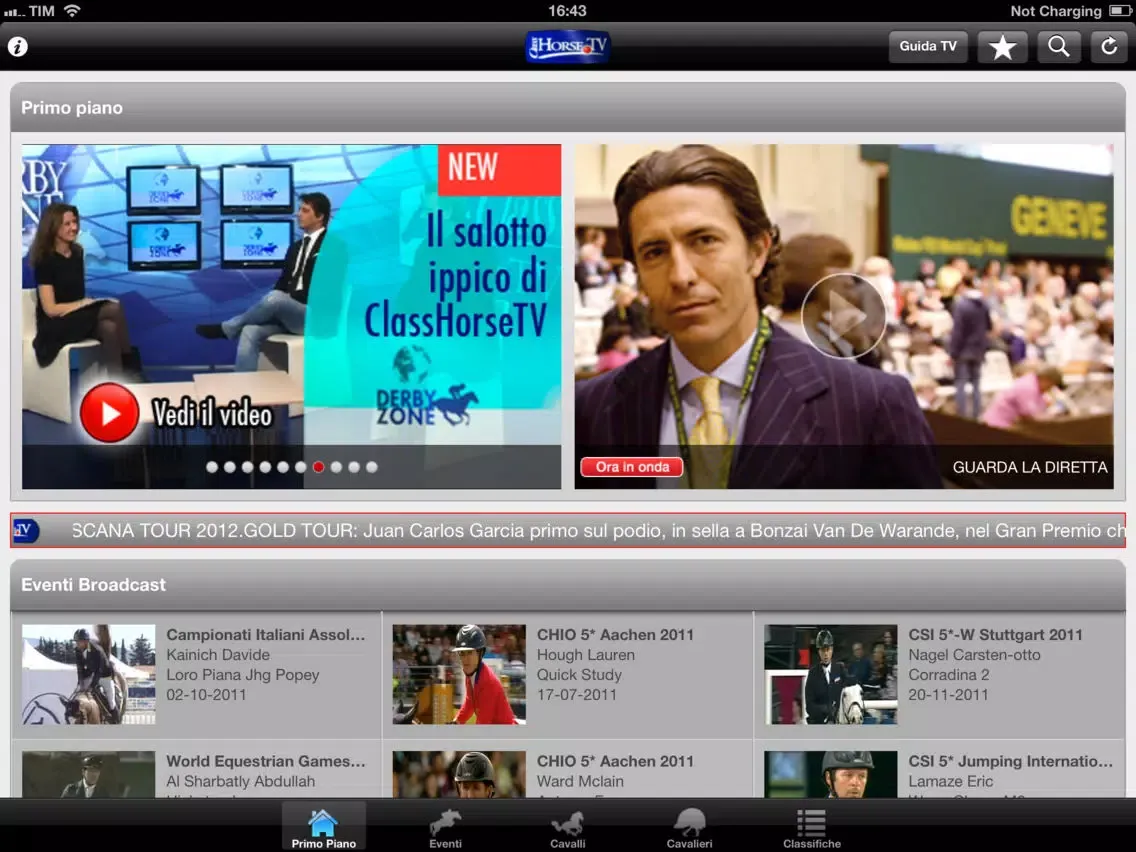The width and height of the screenshot is (1136, 852).
Task: Switch to the Cavalieri tab
Action: [x=689, y=827]
